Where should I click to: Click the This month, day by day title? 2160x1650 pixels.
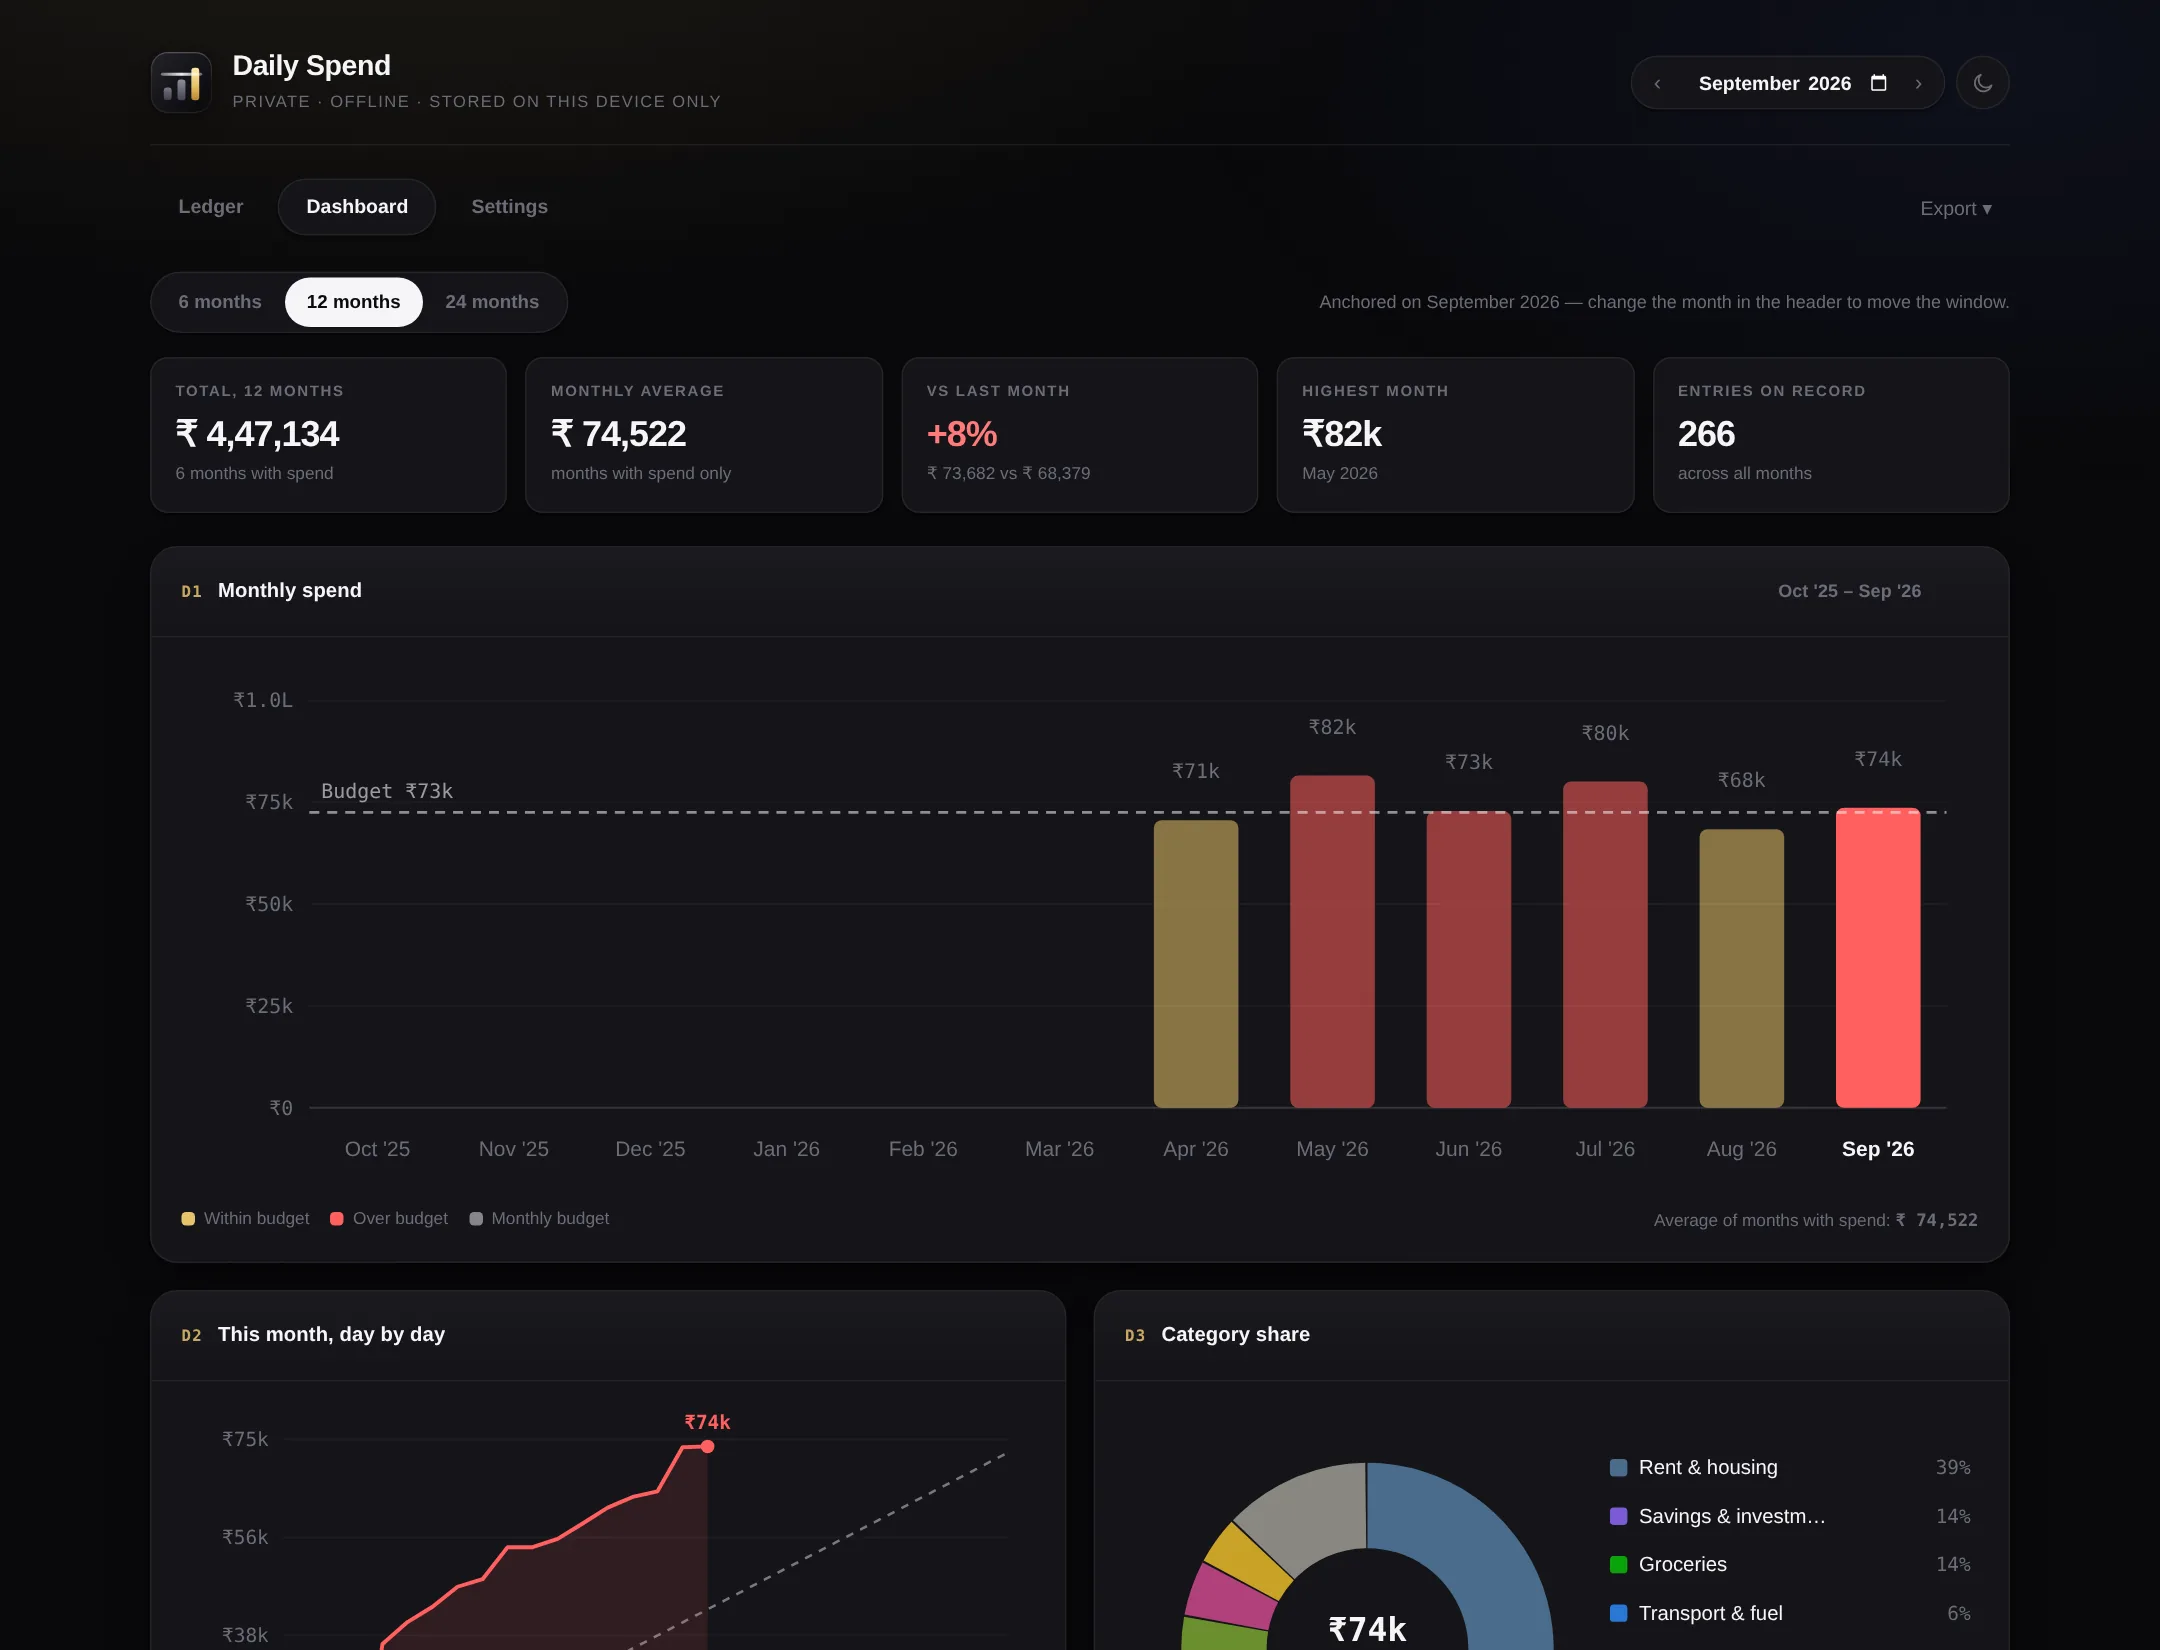[x=331, y=1334]
